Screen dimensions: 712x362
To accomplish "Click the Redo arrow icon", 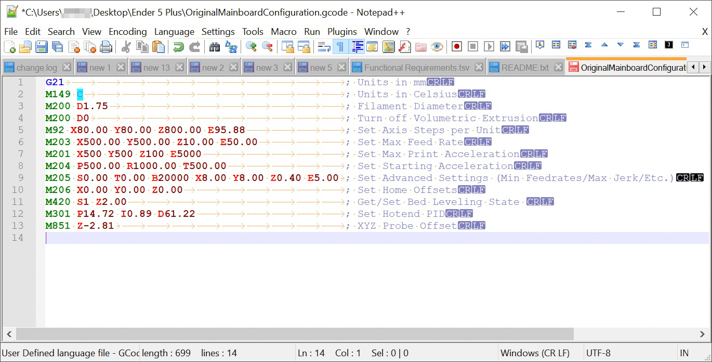I will pos(194,46).
